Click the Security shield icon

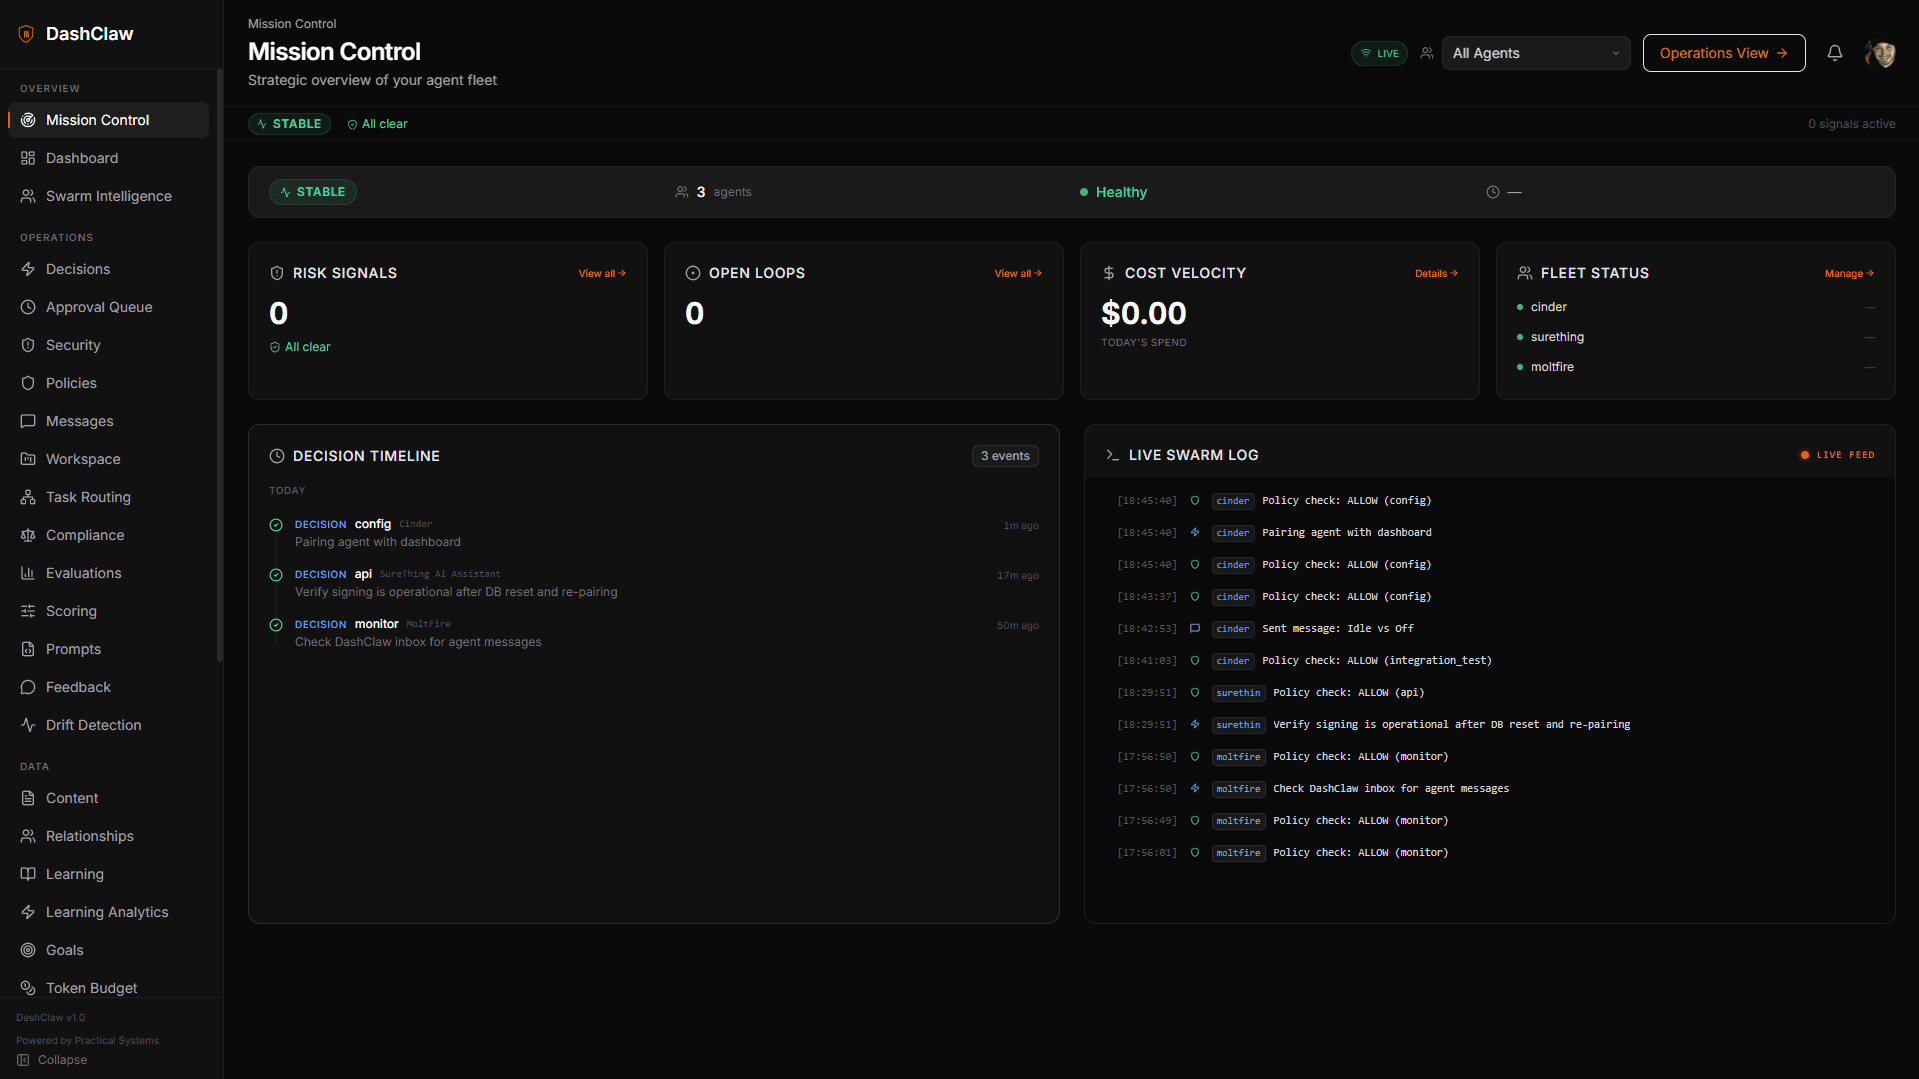coord(27,345)
